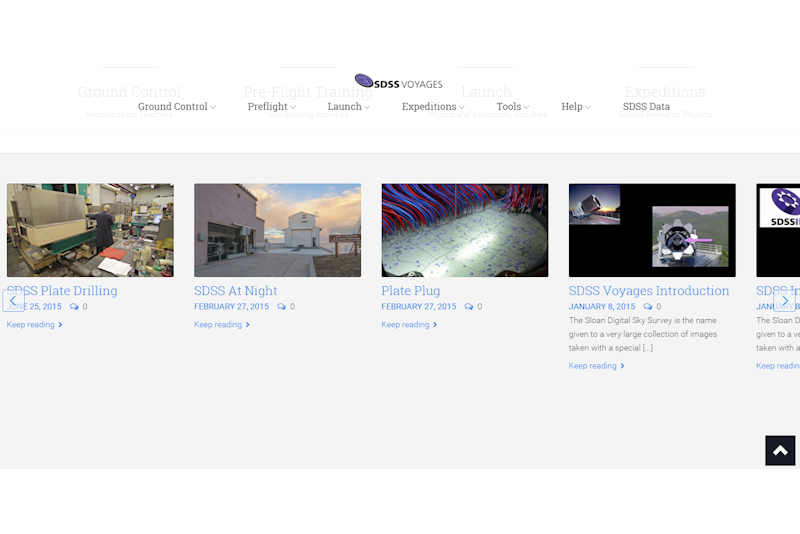Click the JANUARY 8, 2015 date under SDSS Voyages Introduction
This screenshot has height=534, width=800.
coord(602,307)
